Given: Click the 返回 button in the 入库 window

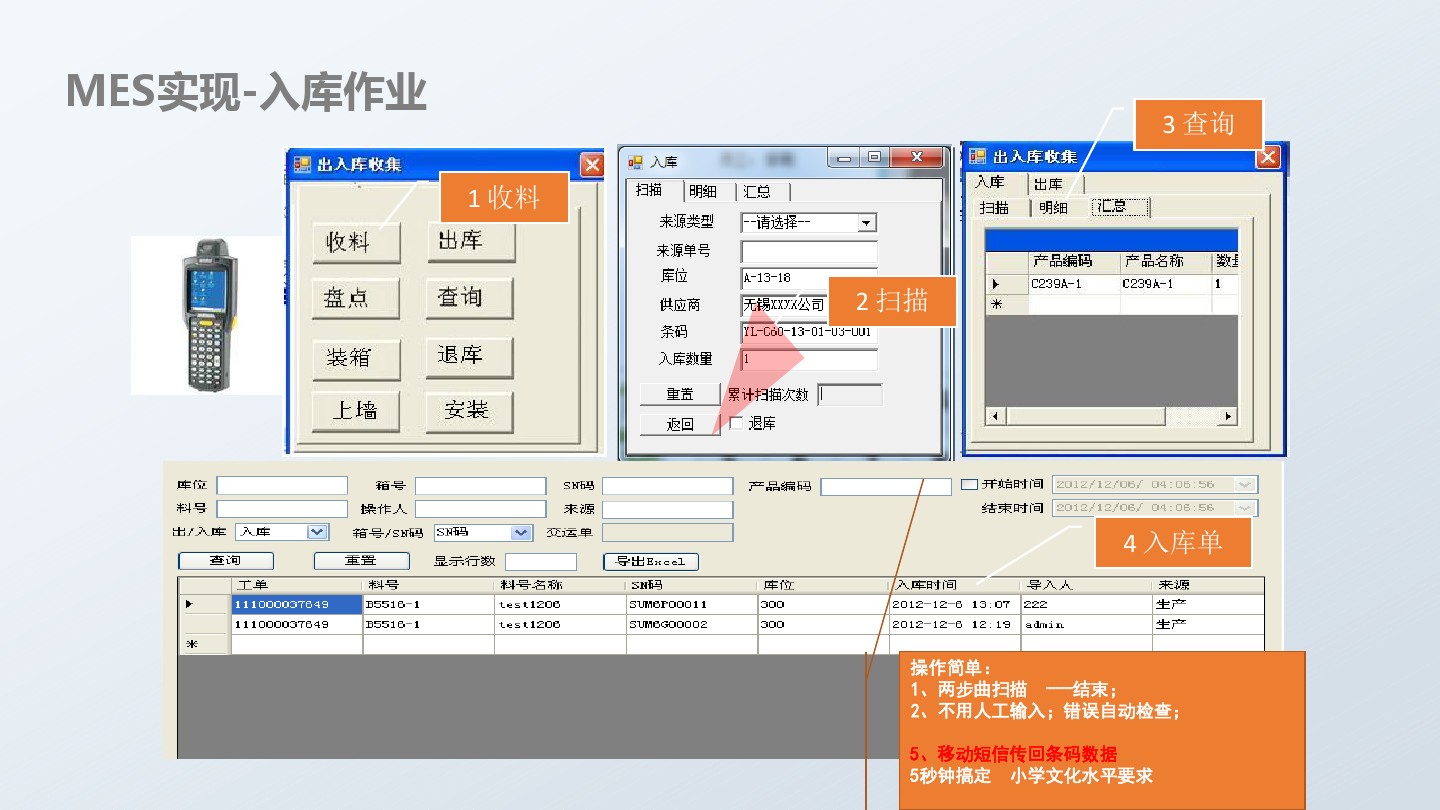Looking at the screenshot, I should [680, 424].
